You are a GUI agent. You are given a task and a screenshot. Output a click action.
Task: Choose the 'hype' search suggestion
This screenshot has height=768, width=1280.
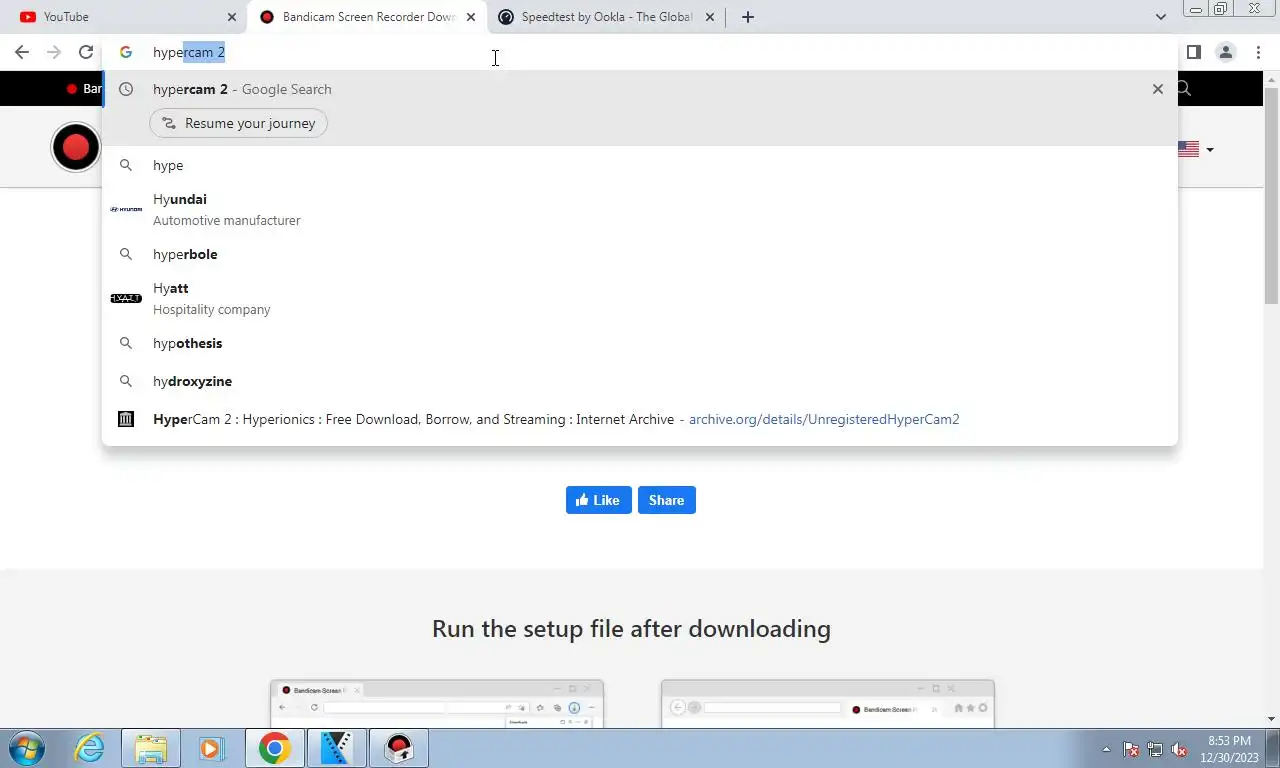point(640,165)
